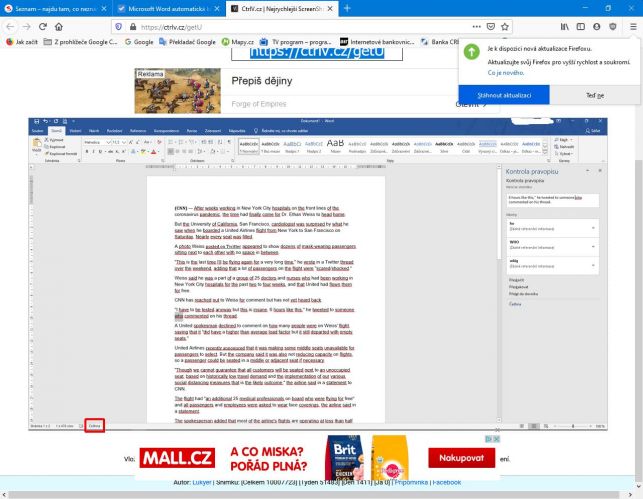Click the https://ctrlv.cz/getU link field
643x499 pixels.
(317, 53)
